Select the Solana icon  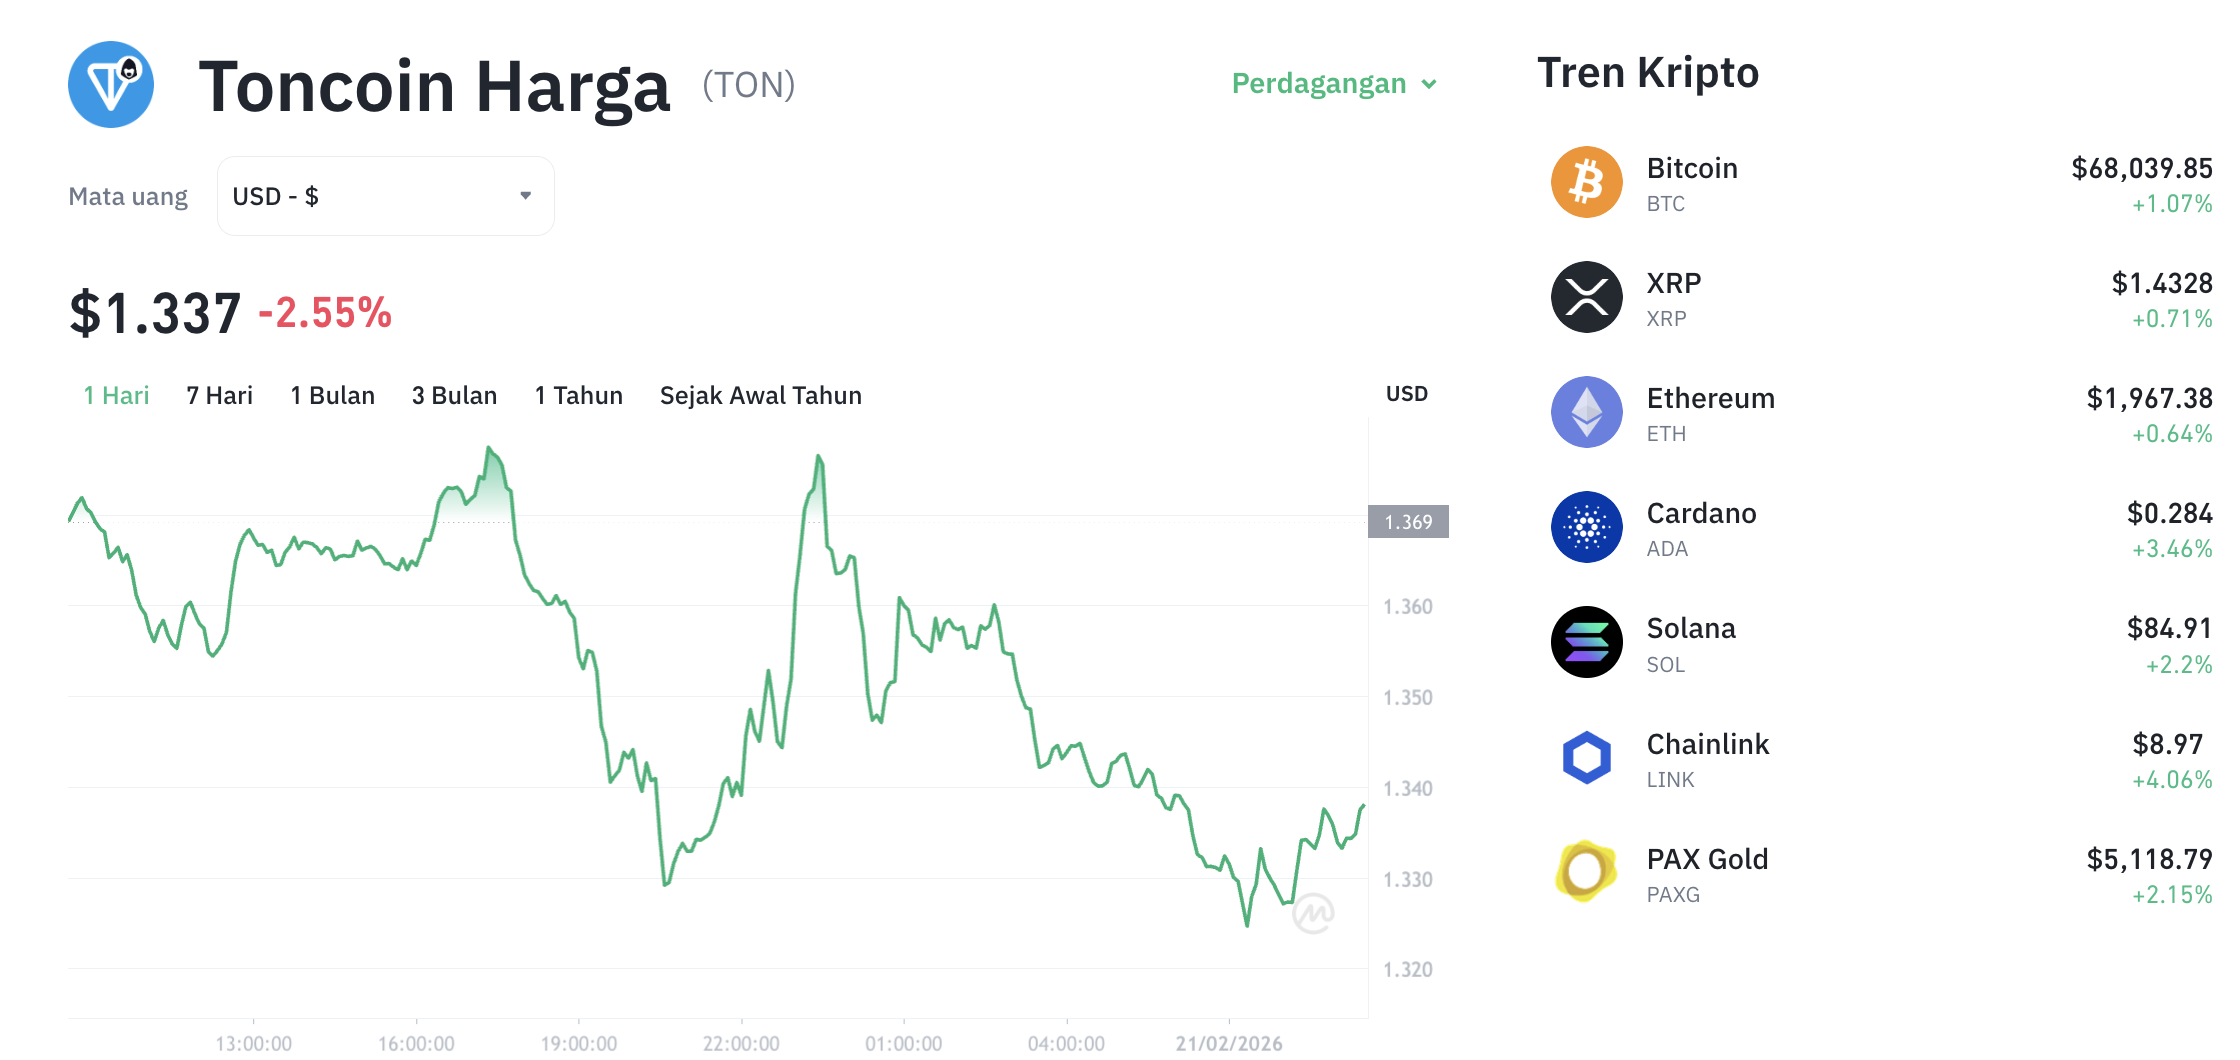[x=1585, y=642]
